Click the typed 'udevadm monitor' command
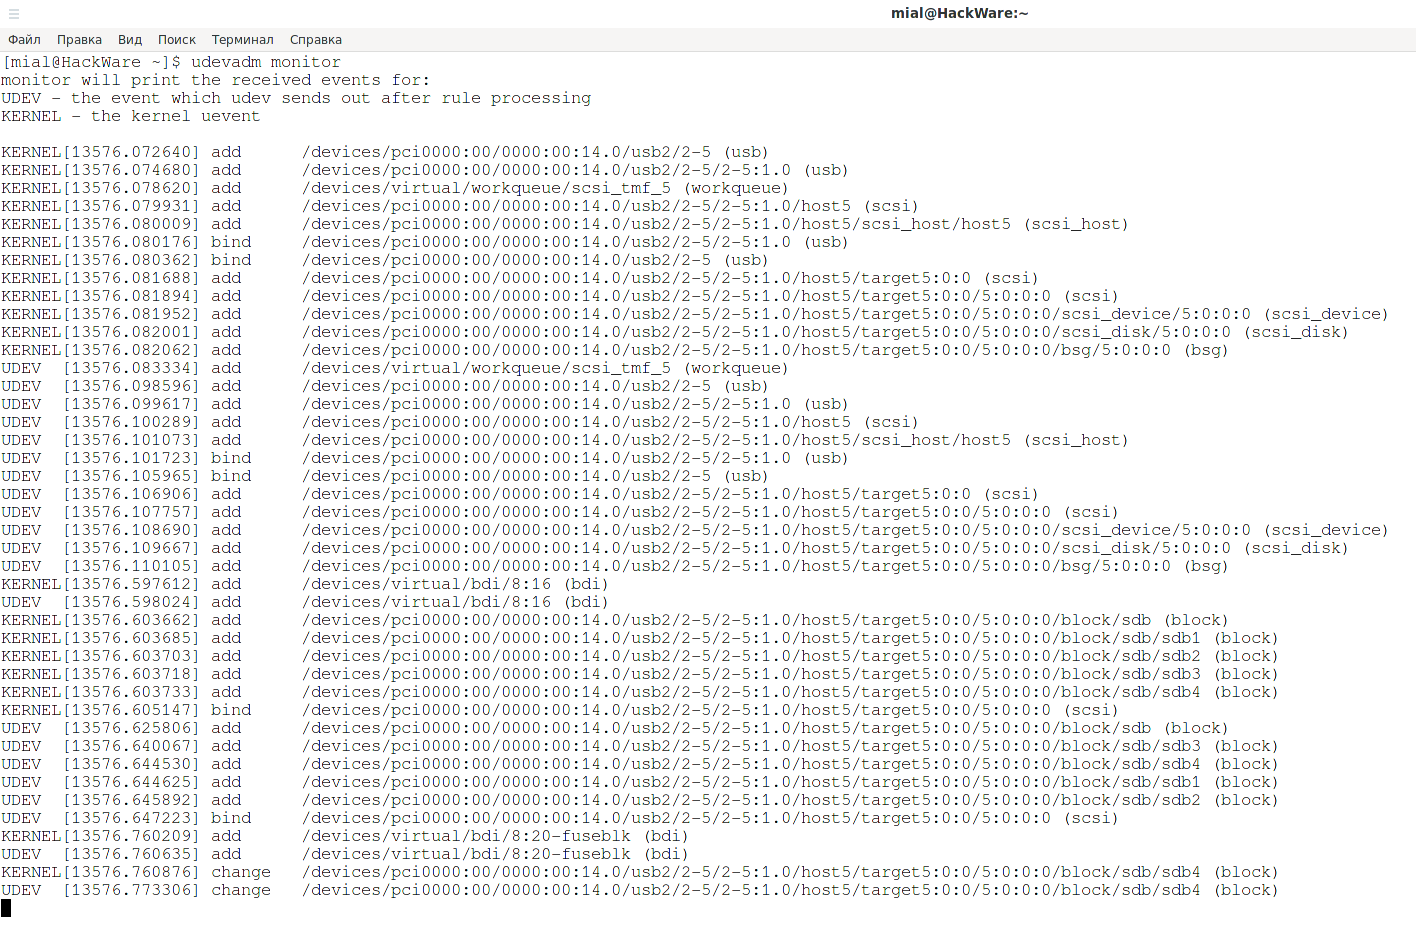The image size is (1416, 939). 265,62
